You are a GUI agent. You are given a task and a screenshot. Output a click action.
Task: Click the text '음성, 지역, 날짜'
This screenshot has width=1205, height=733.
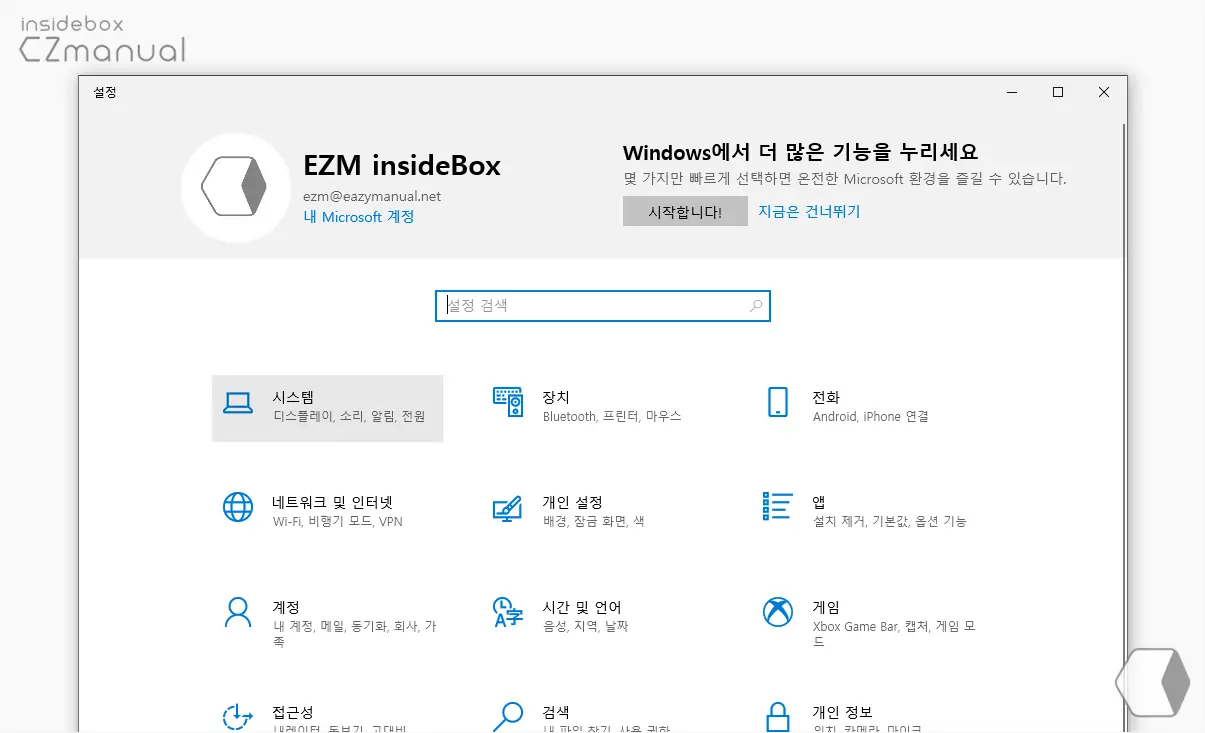tap(586, 626)
